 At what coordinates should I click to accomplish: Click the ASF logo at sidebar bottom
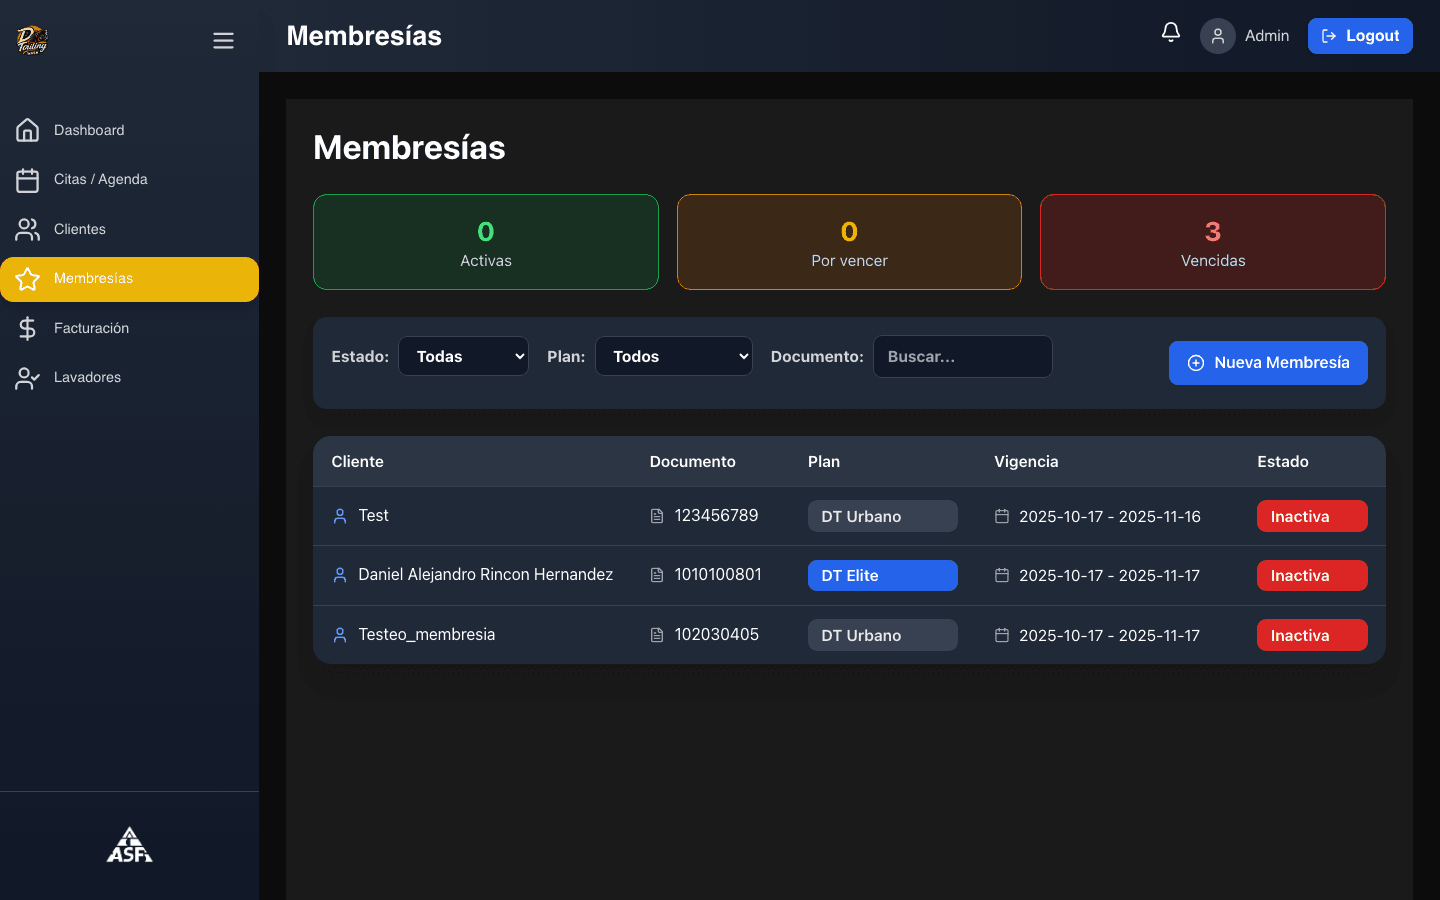coord(130,845)
